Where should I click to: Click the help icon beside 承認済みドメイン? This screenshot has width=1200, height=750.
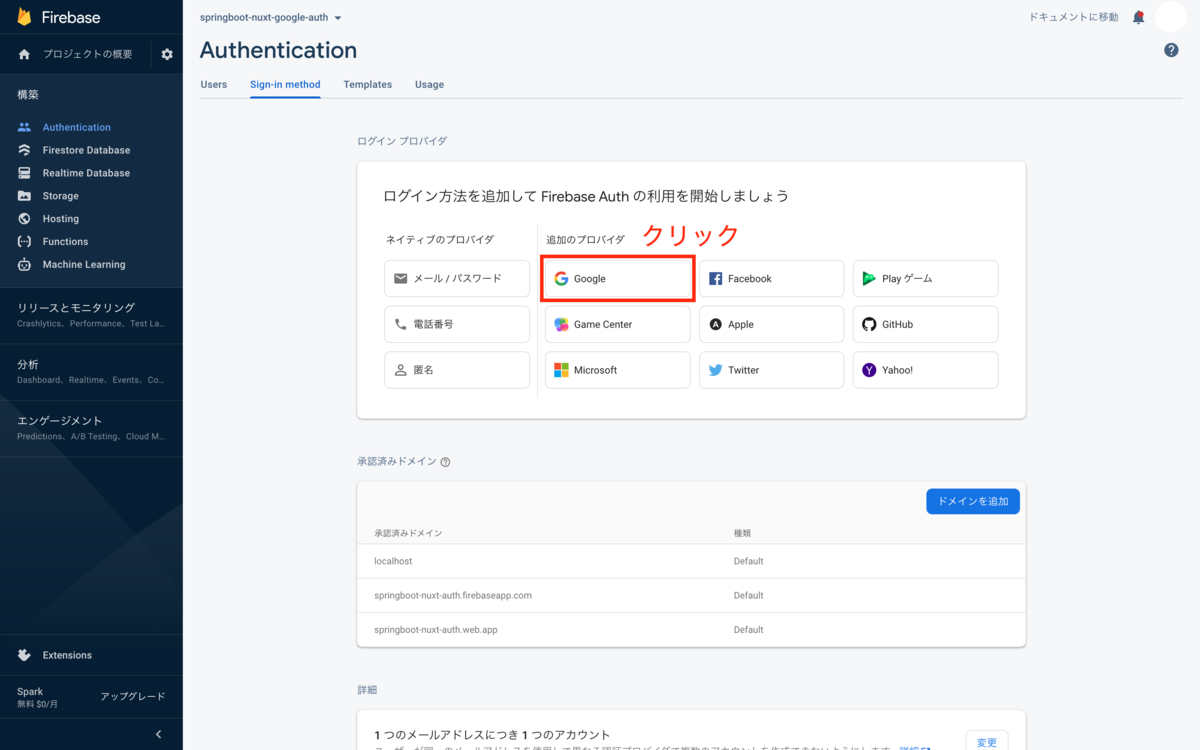click(445, 462)
